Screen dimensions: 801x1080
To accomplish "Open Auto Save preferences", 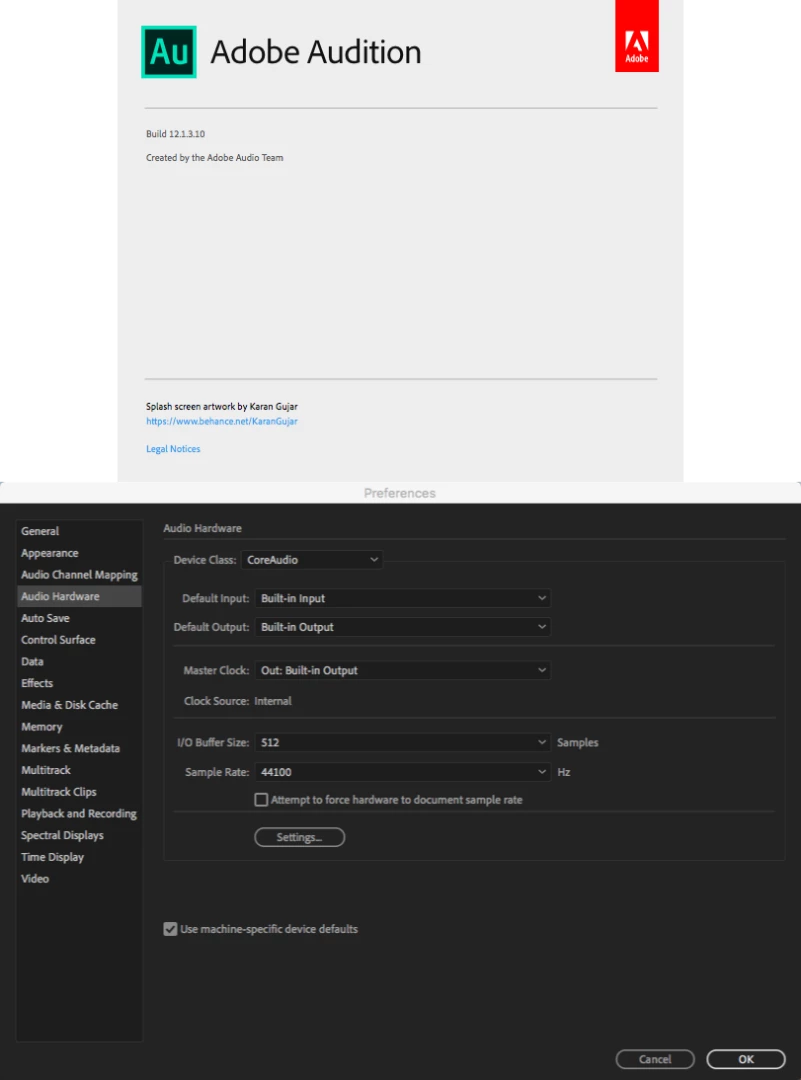I will click(79, 618).
